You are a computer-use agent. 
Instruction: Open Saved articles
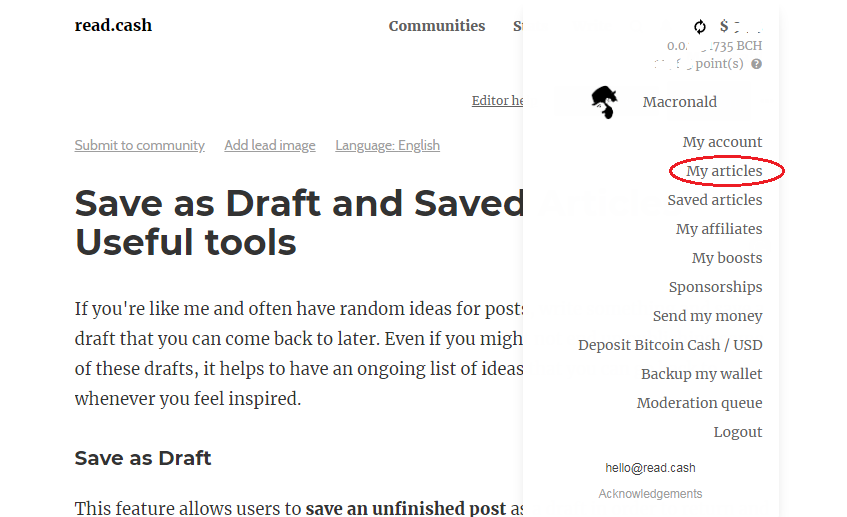click(715, 200)
